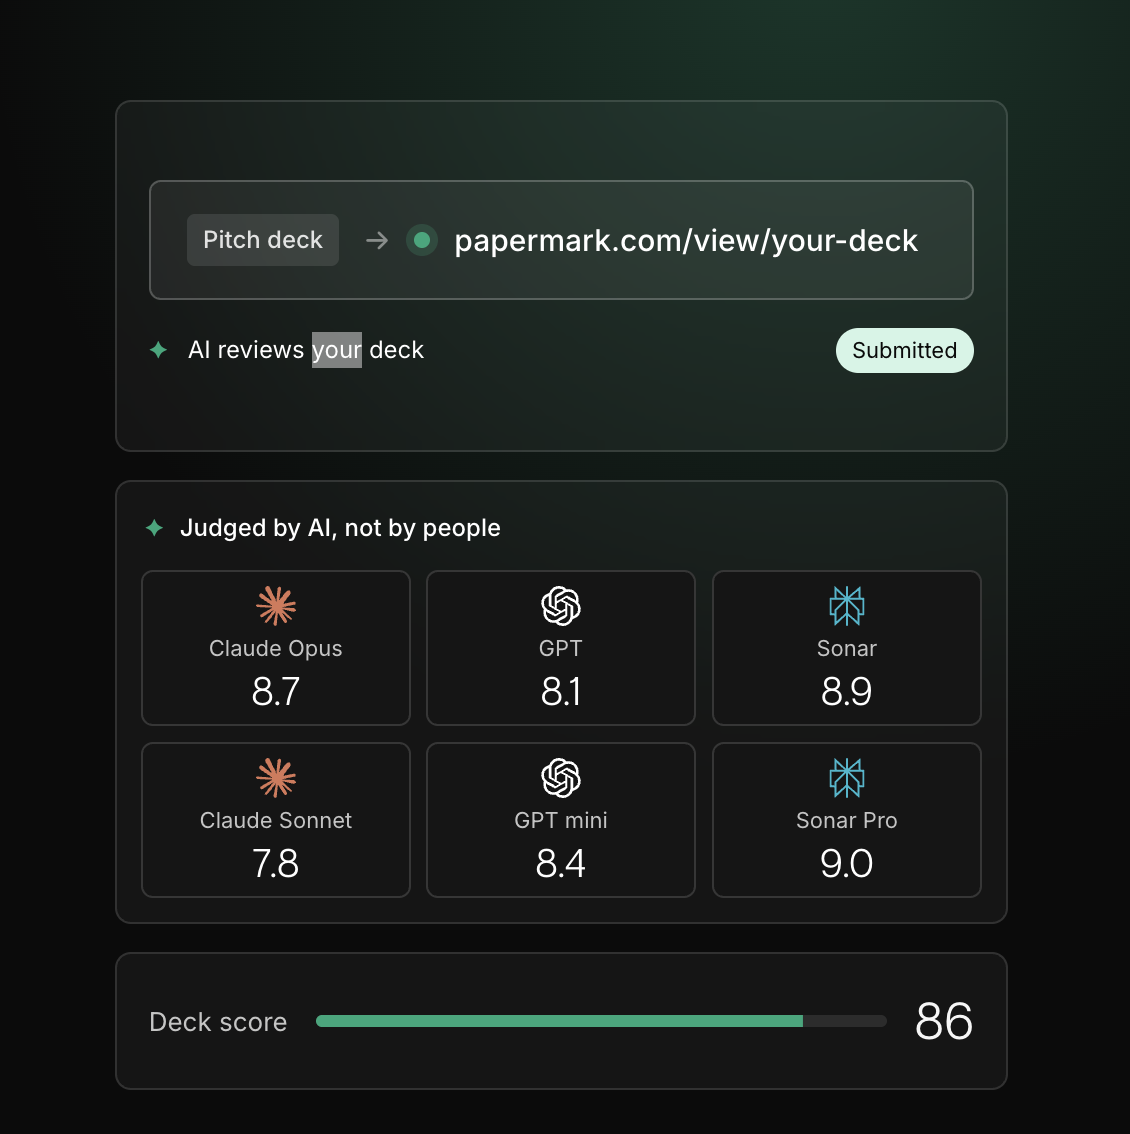Click the Sonar Pro label

846,821
